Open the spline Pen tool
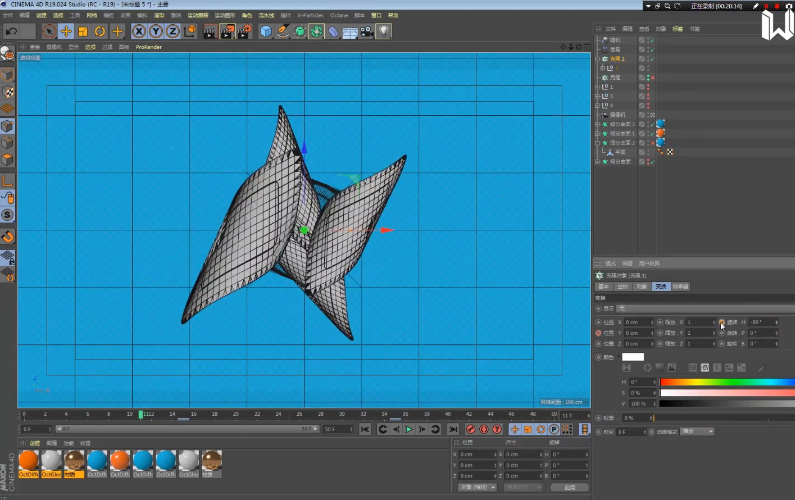 [283, 31]
